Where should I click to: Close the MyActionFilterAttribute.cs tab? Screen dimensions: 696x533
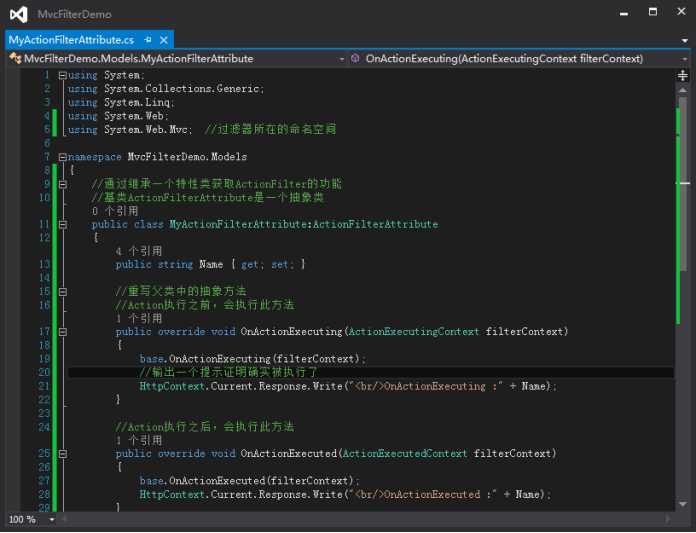pyautogui.click(x=164, y=40)
